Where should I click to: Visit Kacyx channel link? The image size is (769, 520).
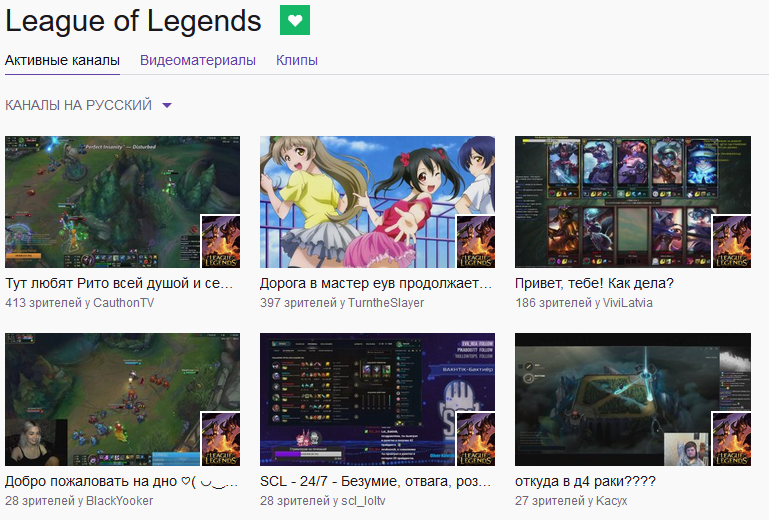tap(612, 501)
